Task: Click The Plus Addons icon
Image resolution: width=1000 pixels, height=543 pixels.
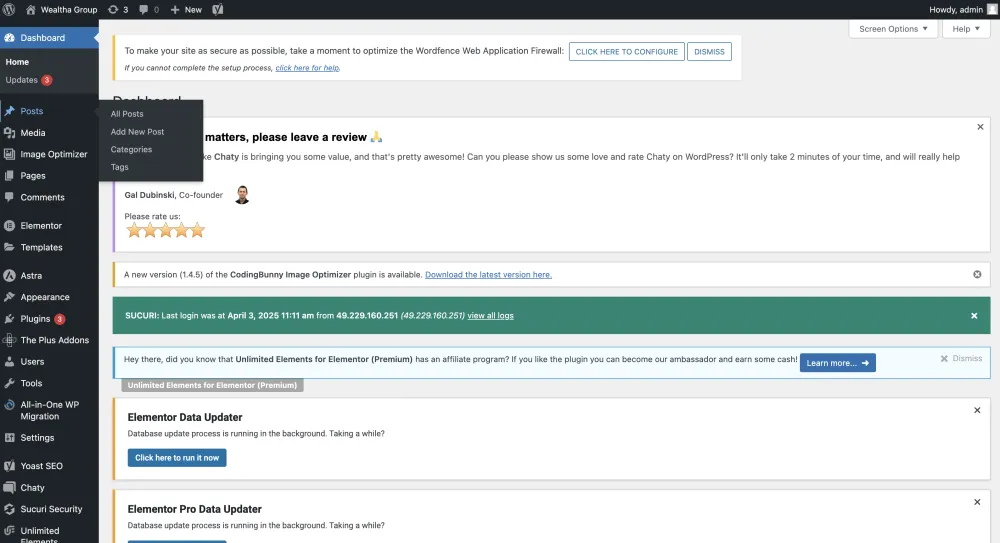Action: (x=10, y=340)
